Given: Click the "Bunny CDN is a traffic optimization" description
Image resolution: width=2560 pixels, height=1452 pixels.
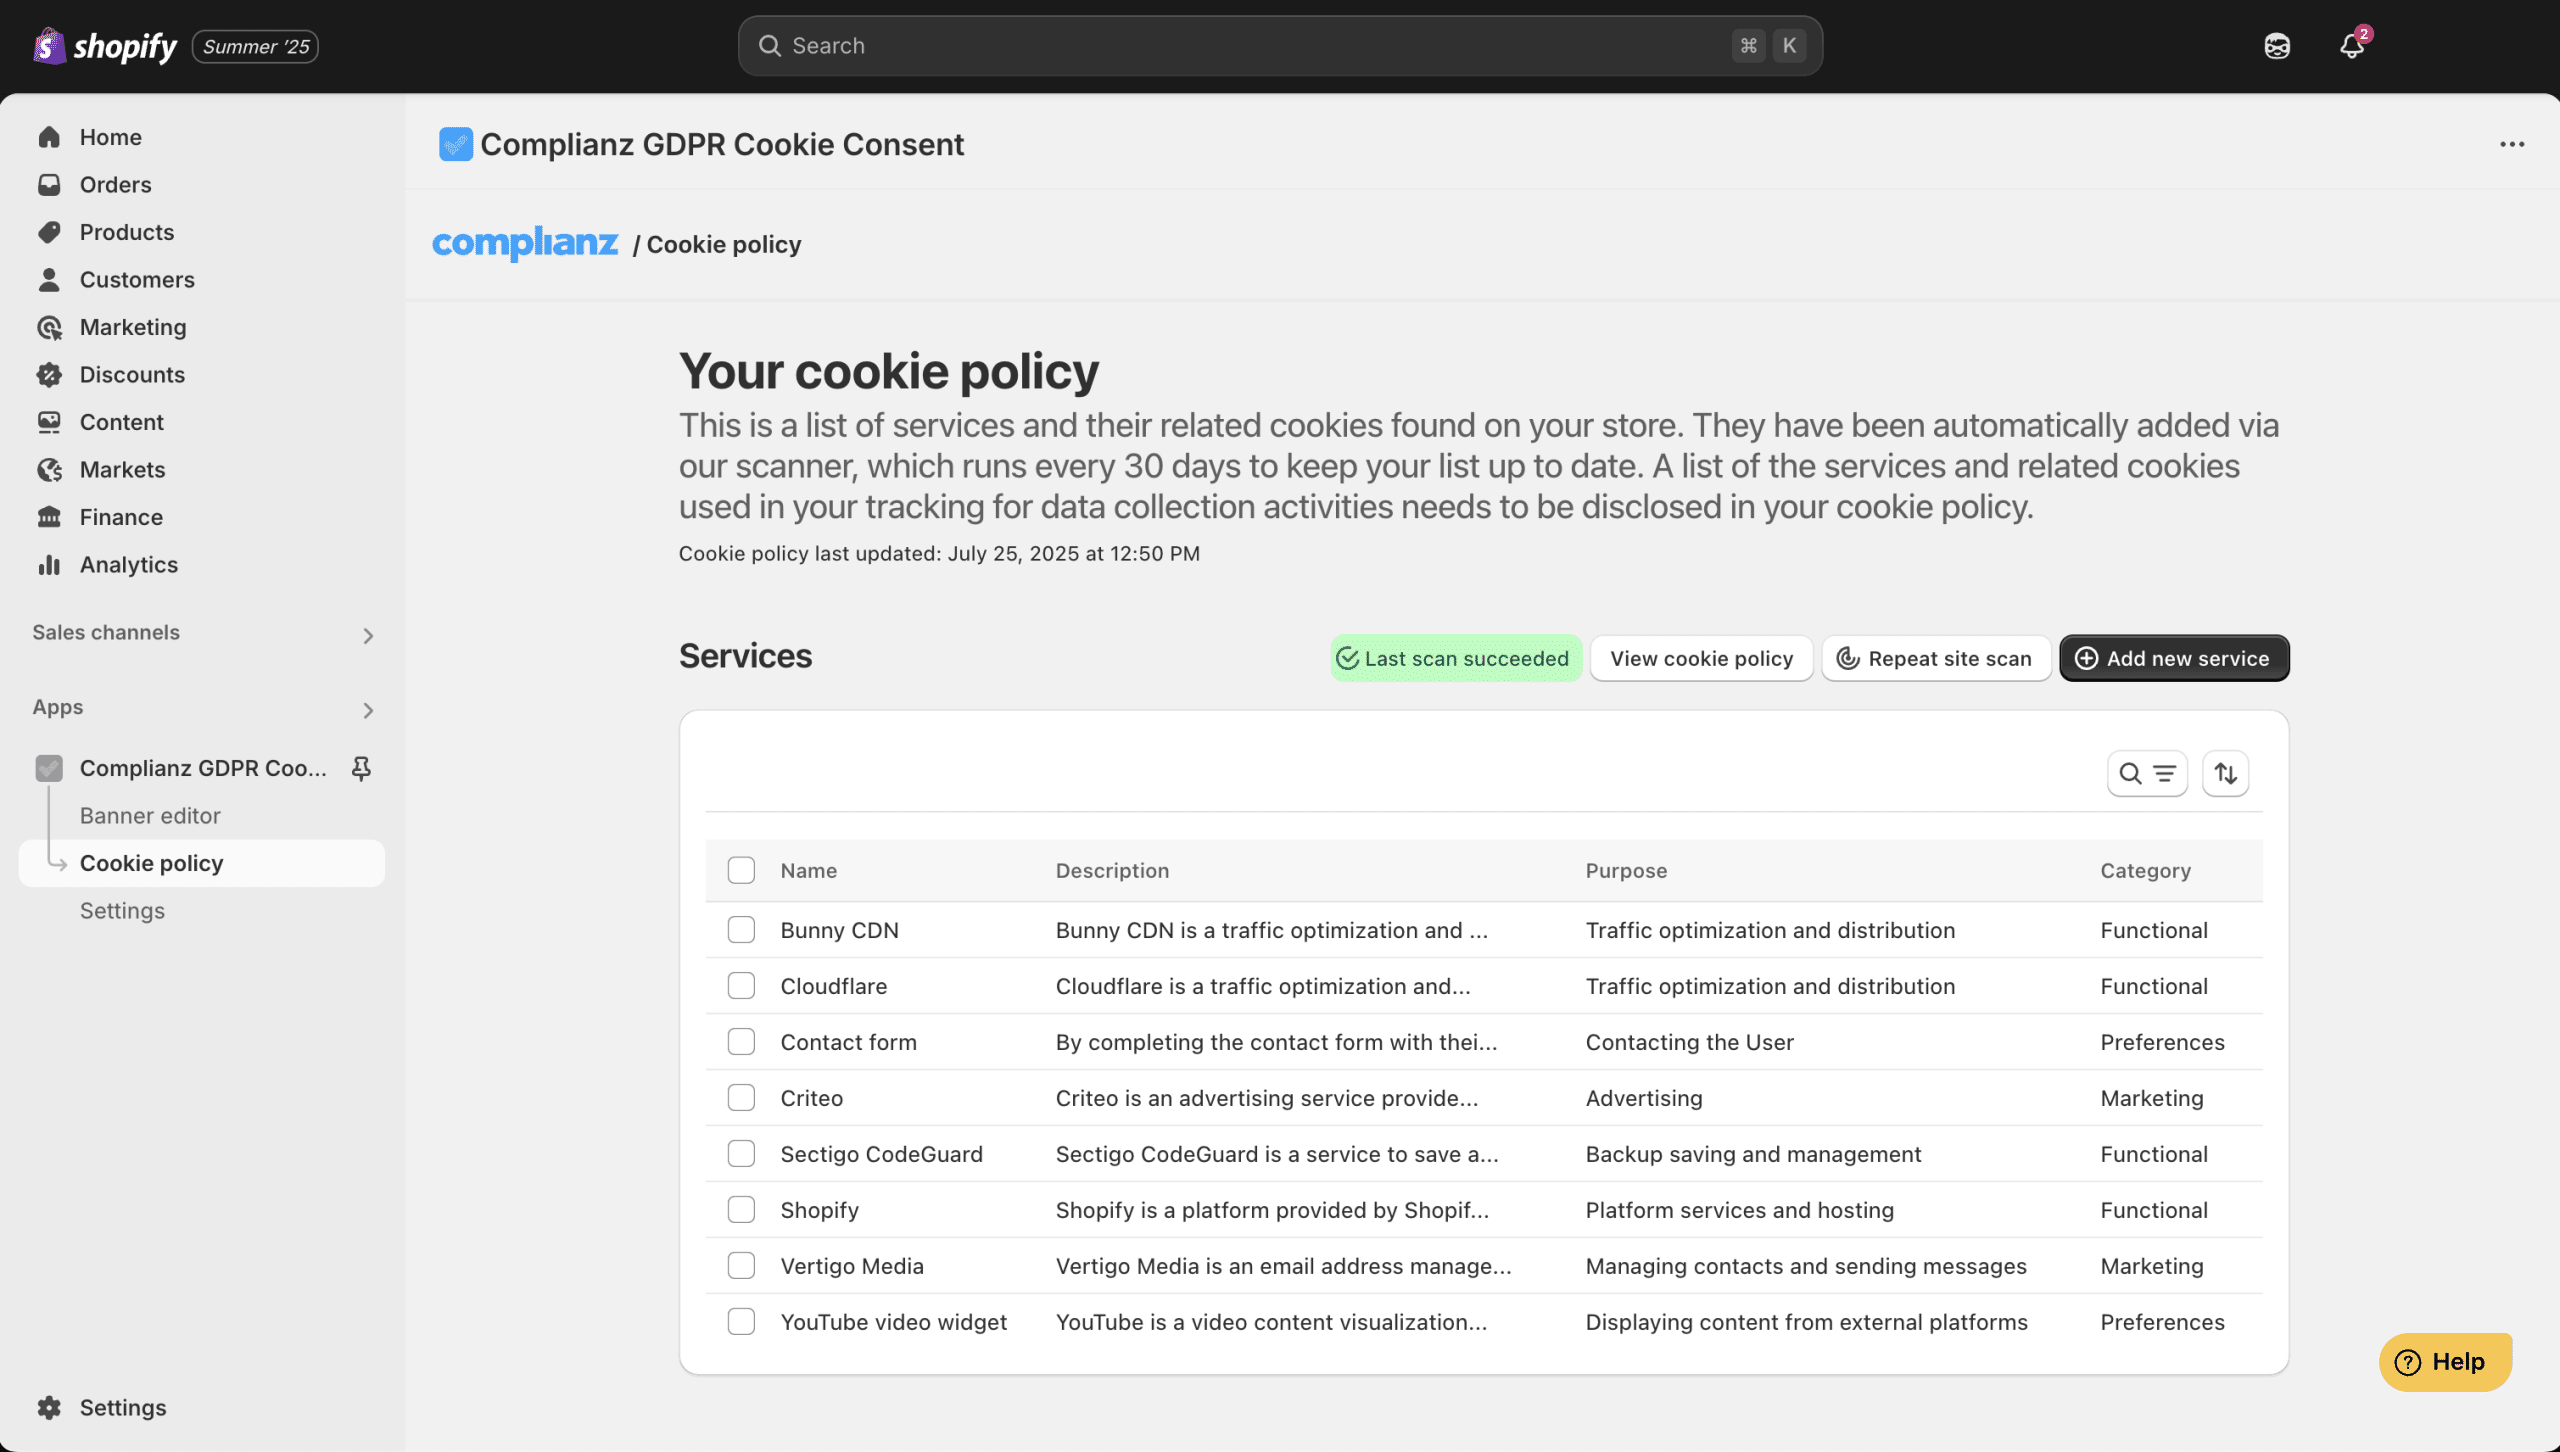Looking at the screenshot, I should [x=1271, y=930].
